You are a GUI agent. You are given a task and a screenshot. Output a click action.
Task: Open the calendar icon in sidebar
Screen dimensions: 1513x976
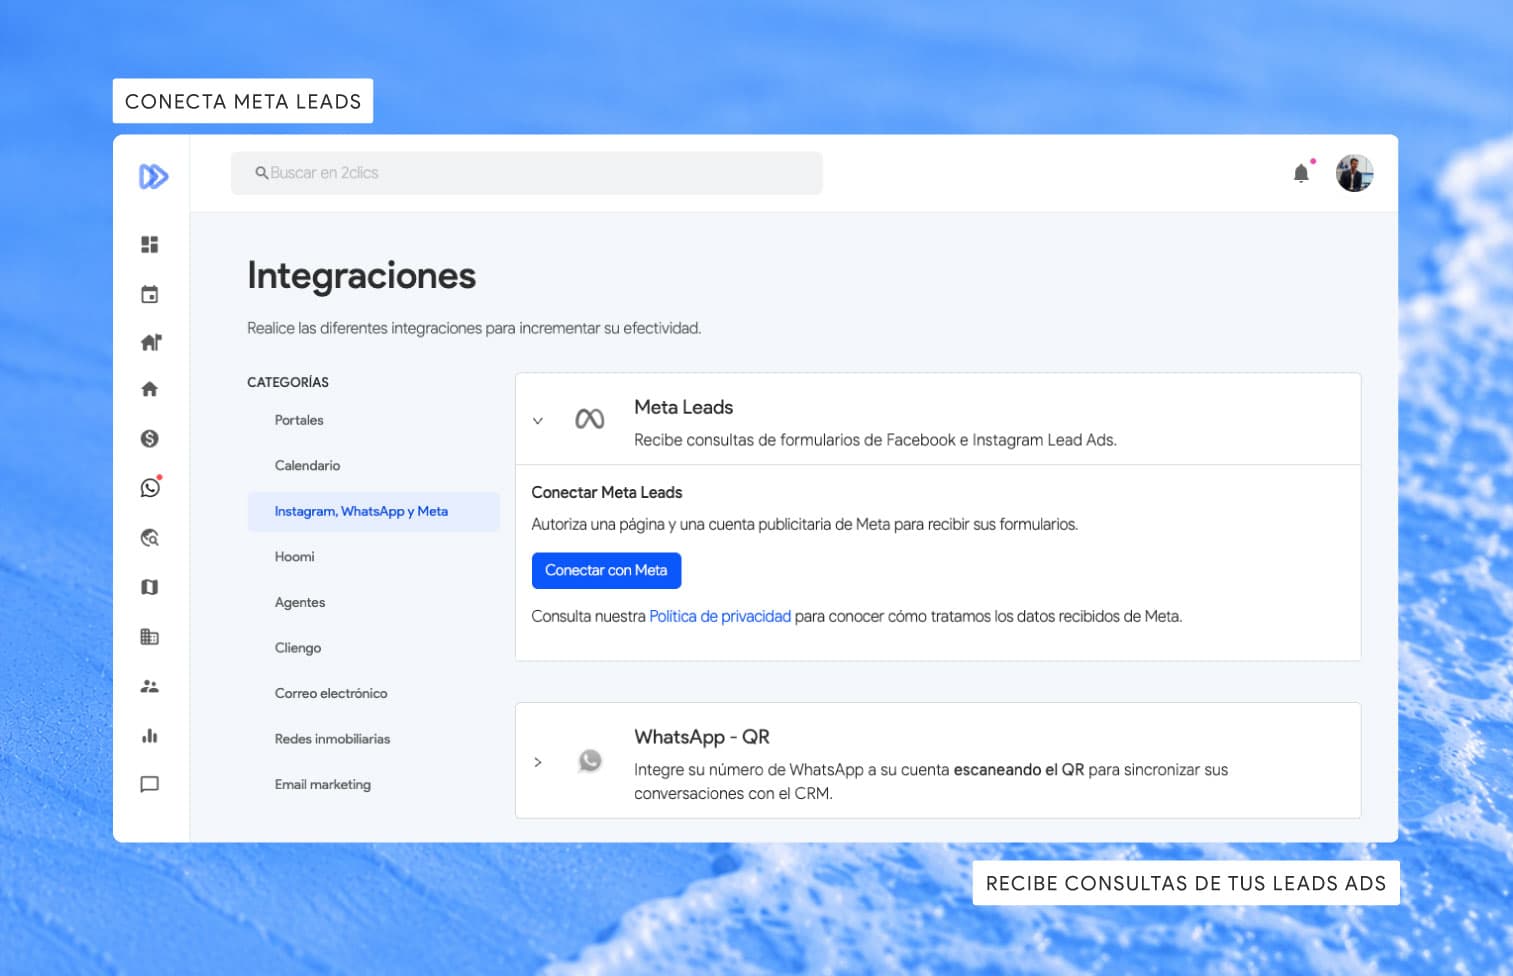click(150, 294)
